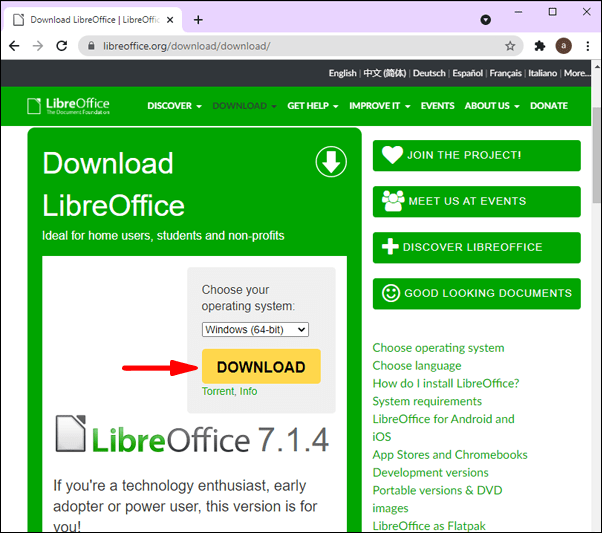Open the Torrent link

[218, 391]
